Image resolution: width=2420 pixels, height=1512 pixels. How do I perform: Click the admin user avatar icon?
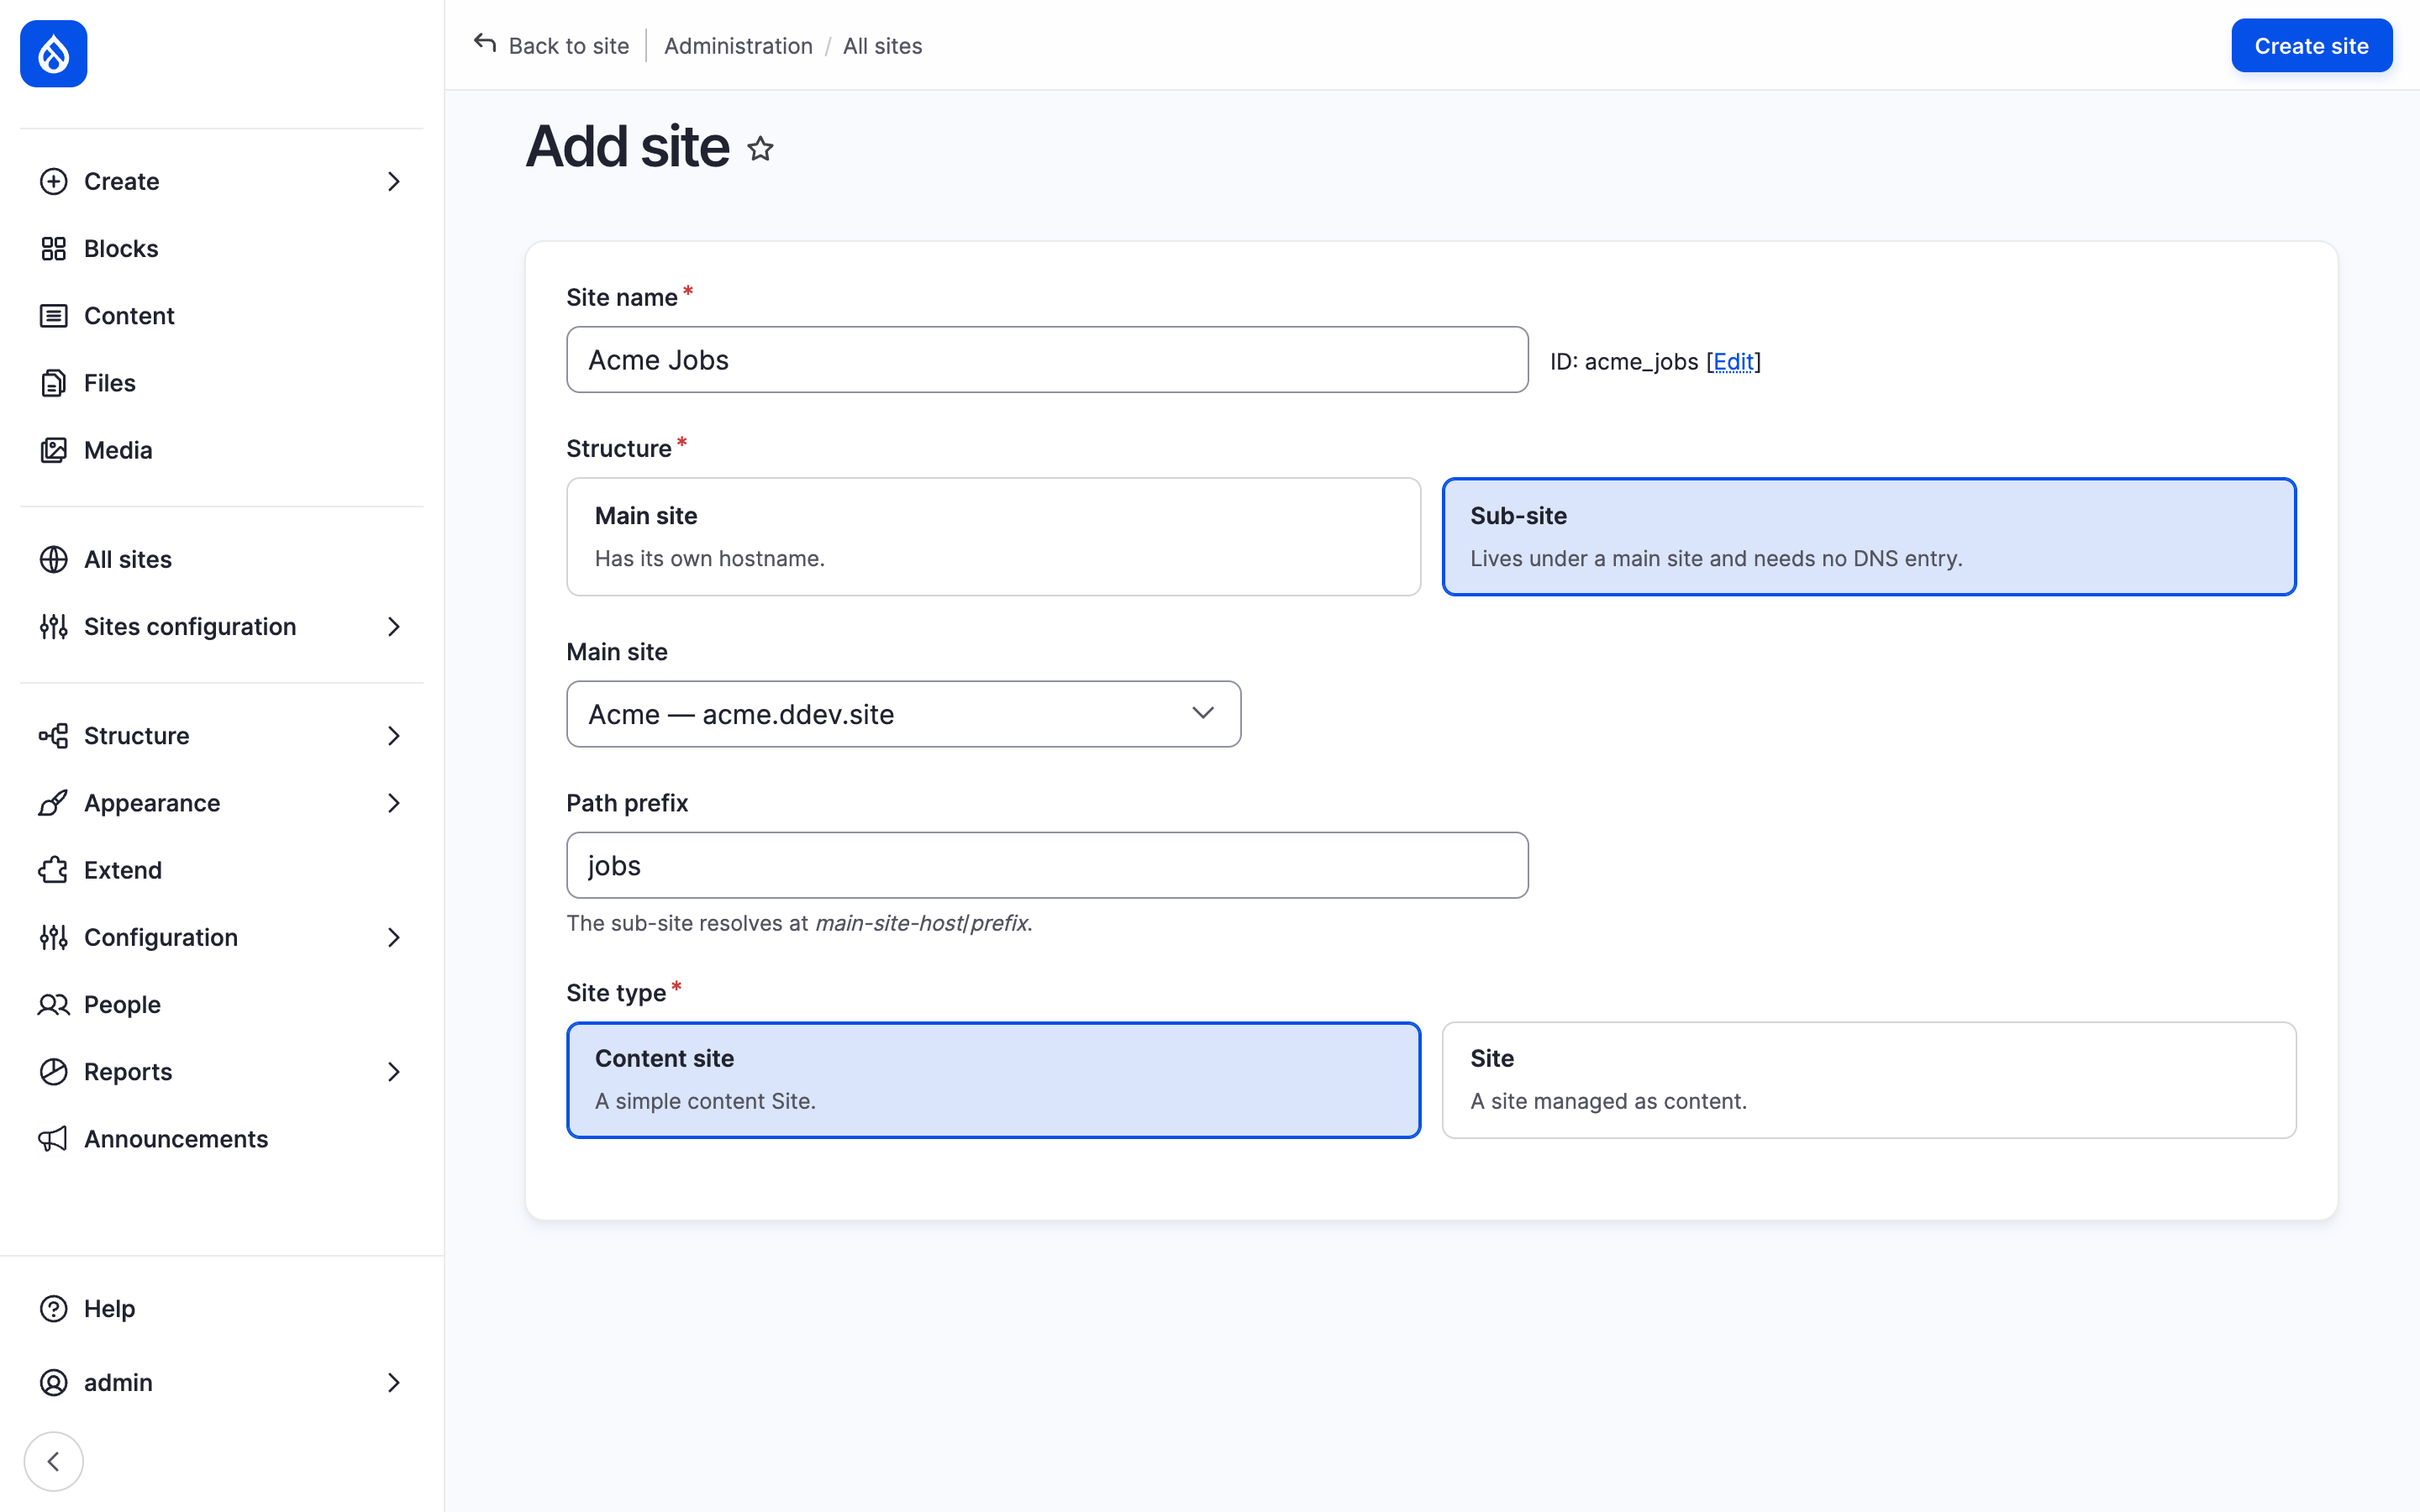coord(54,1382)
